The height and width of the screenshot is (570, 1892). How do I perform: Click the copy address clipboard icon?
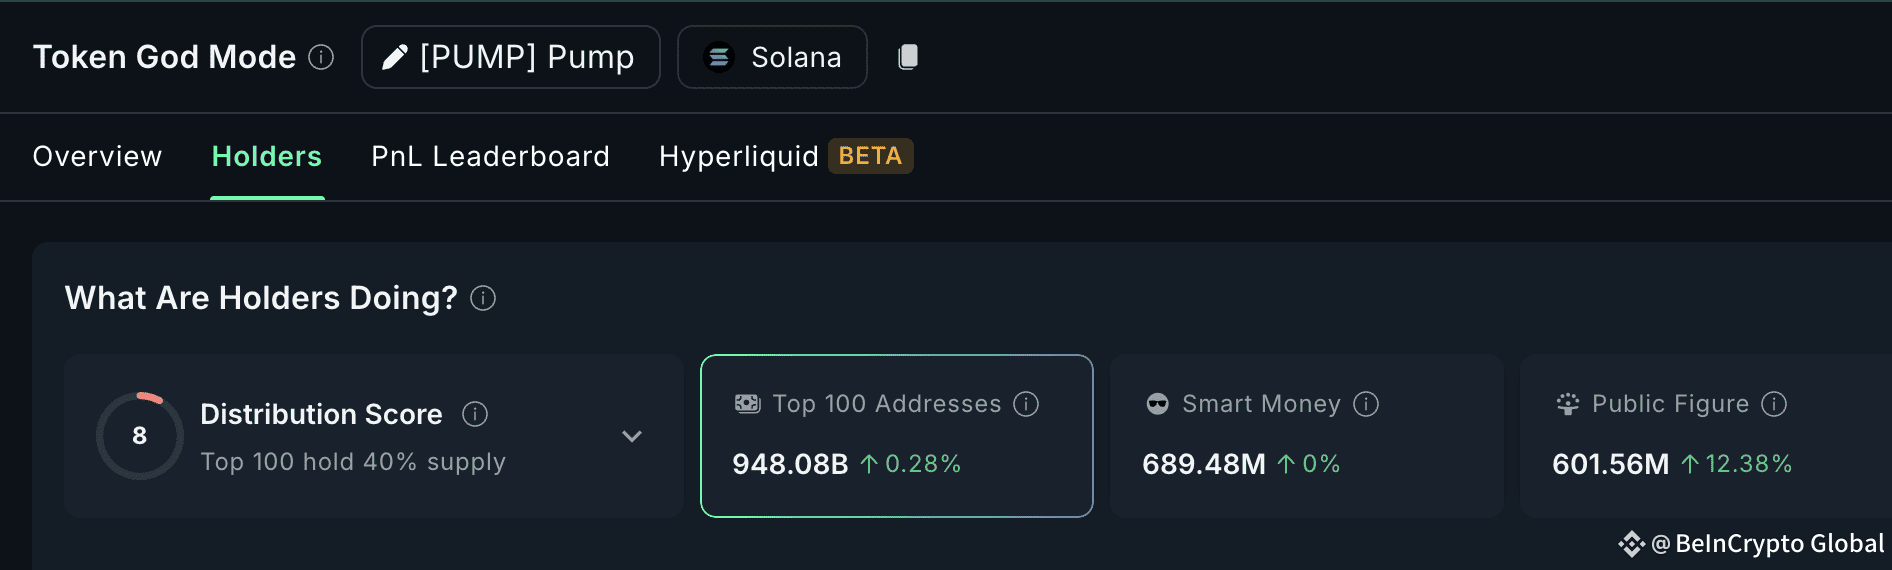[x=908, y=57]
